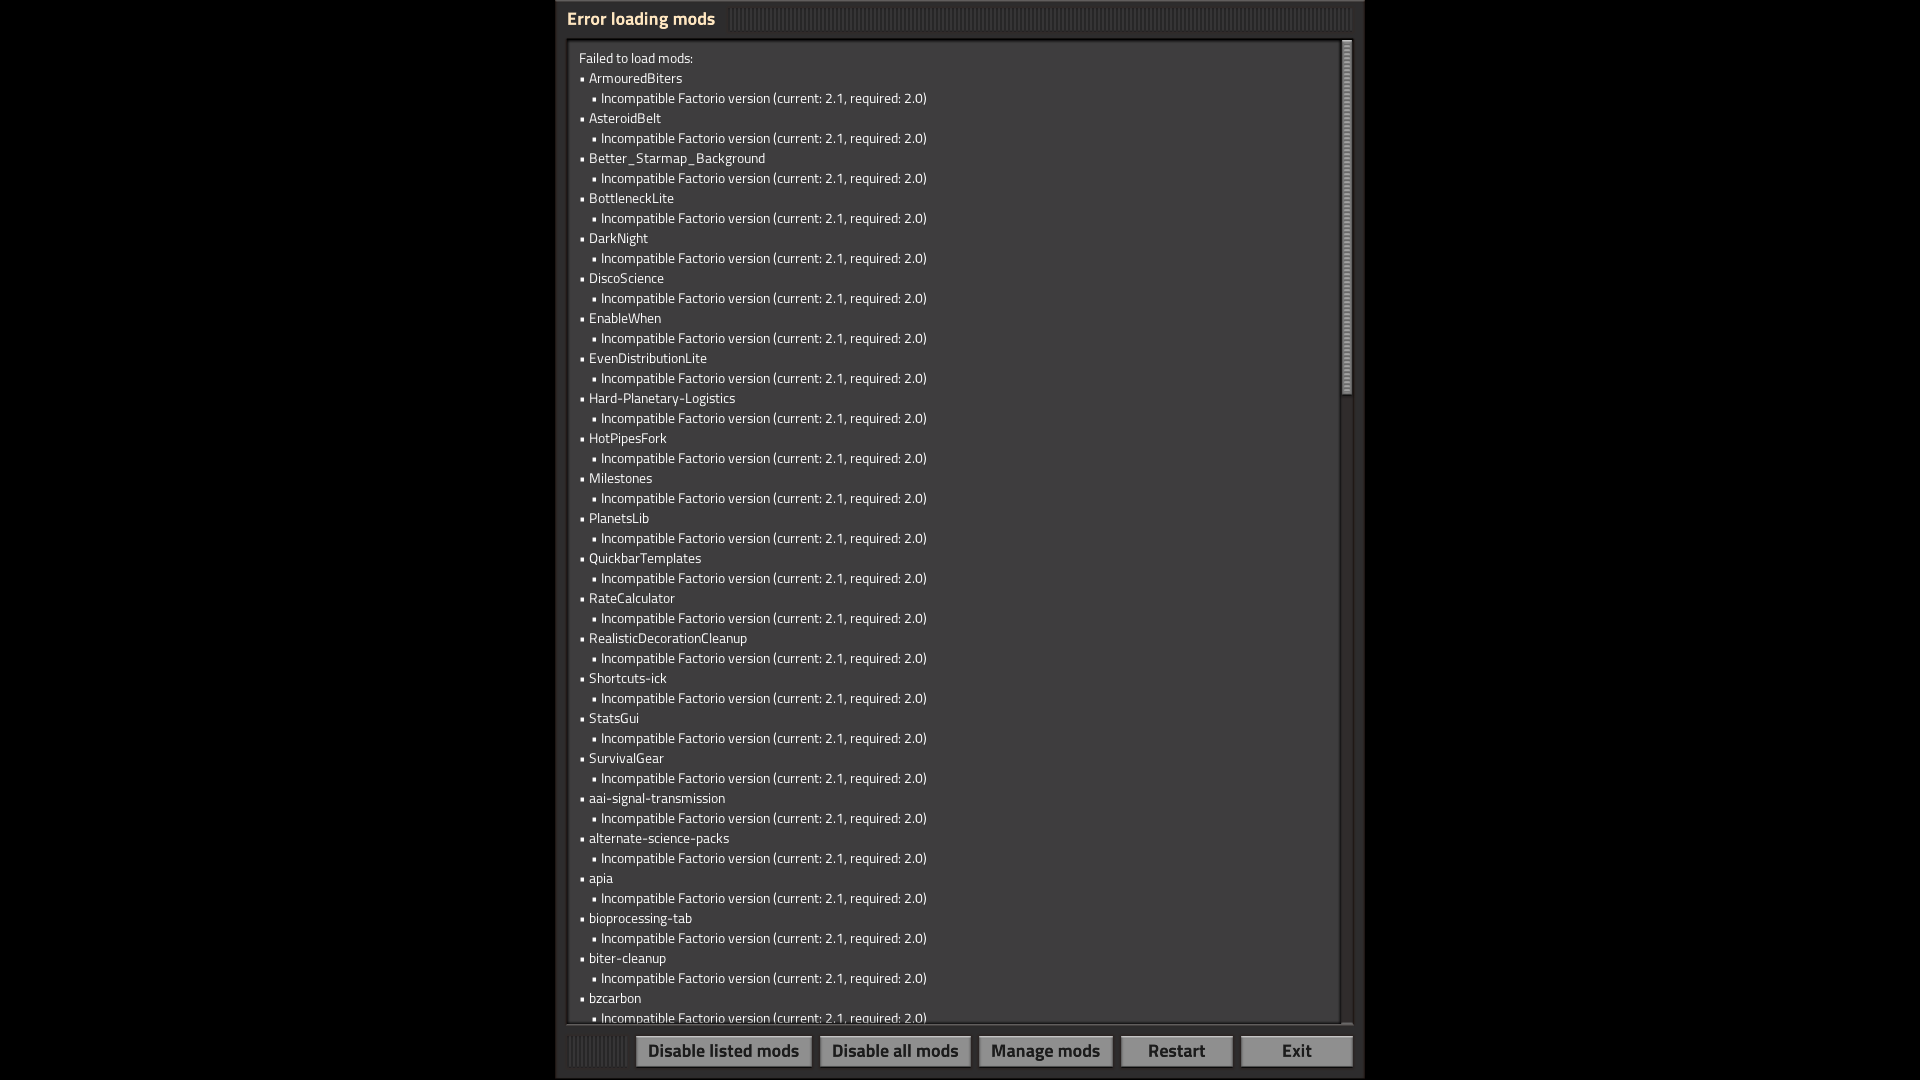1920x1080 pixels.
Task: Click the Better_Starmap_Background mod entry
Action: tap(677, 158)
